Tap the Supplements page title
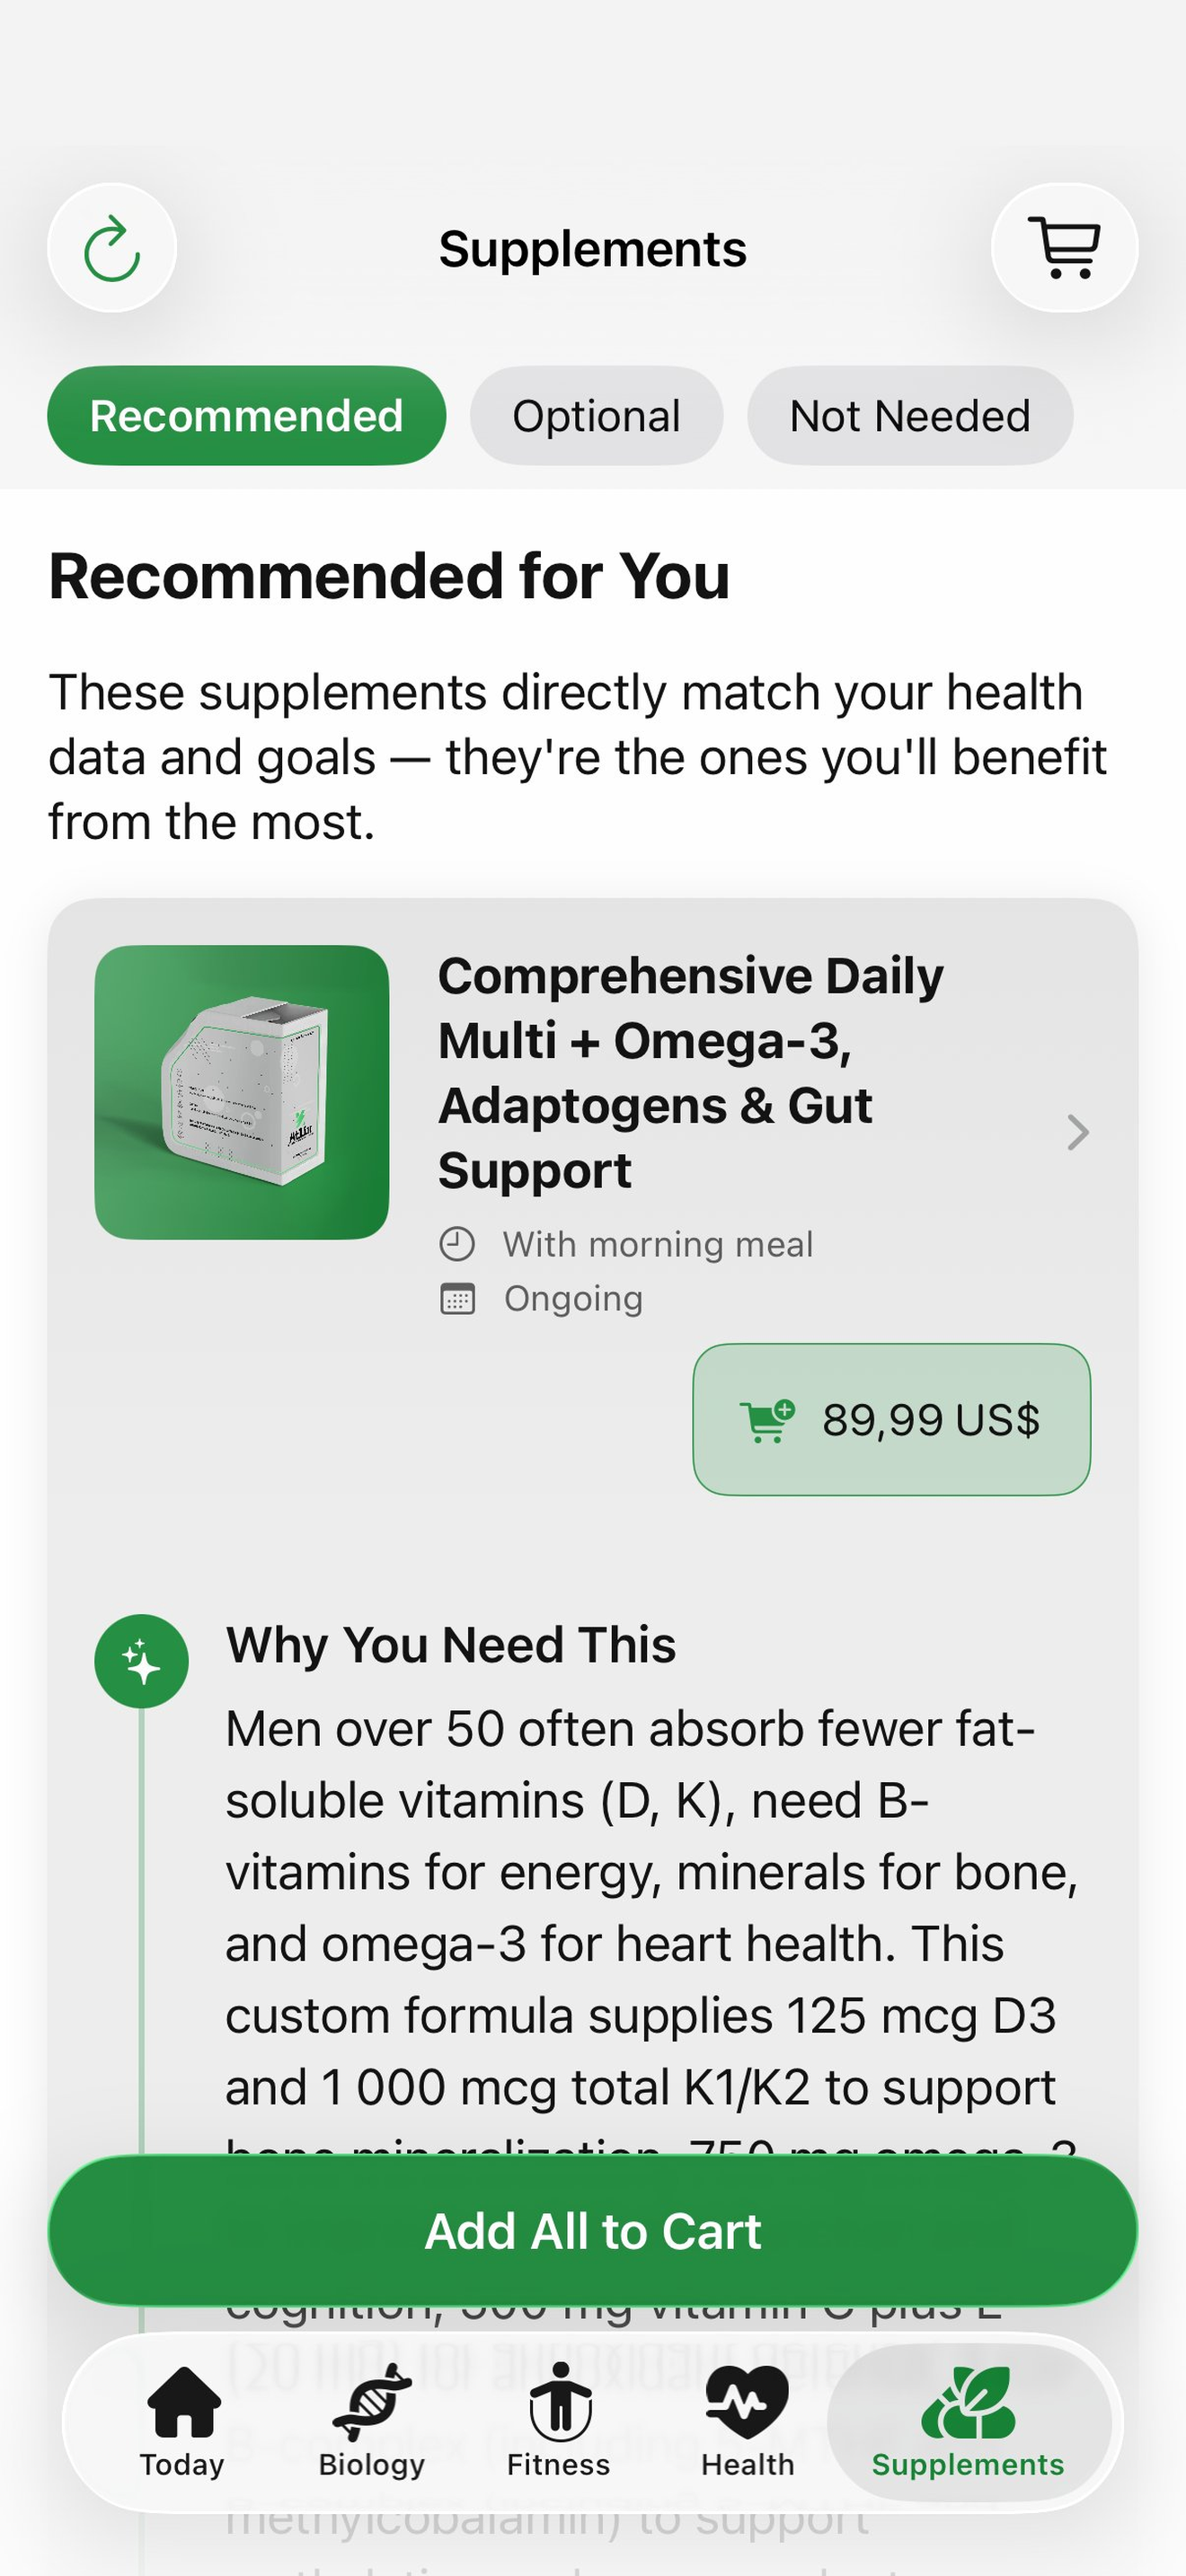 (593, 249)
